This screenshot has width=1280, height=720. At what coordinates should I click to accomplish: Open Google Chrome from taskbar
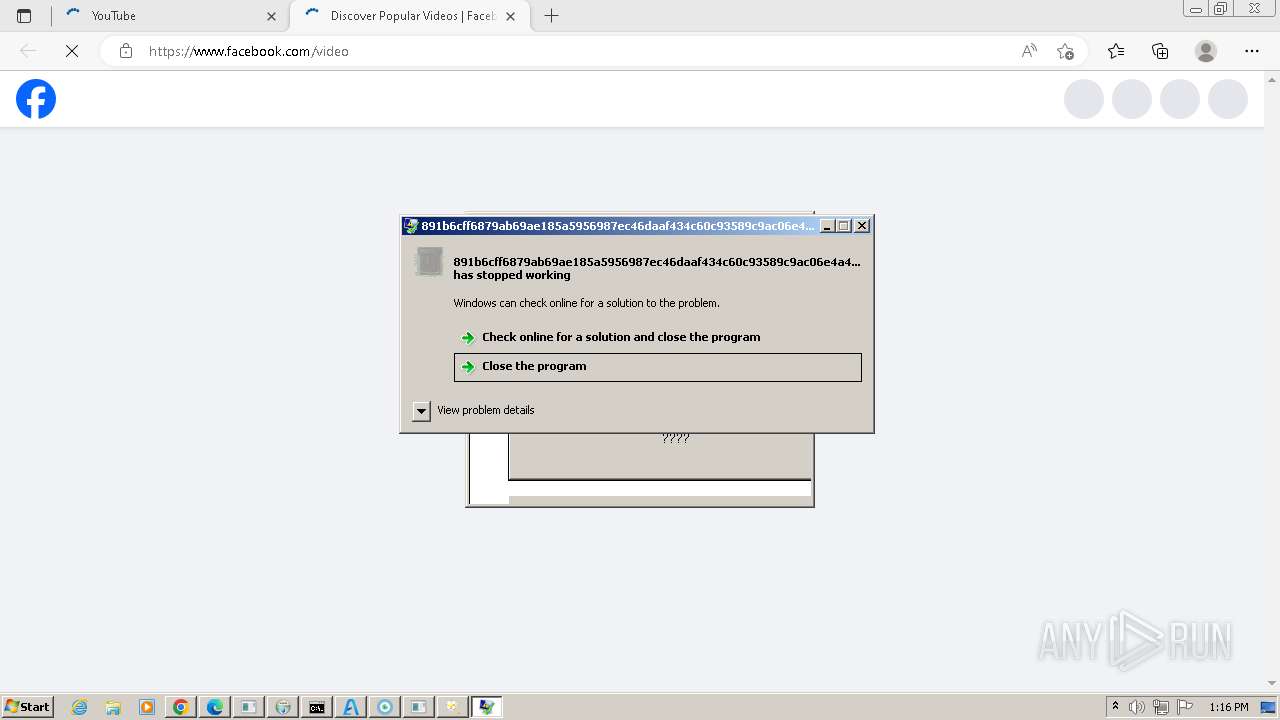point(181,707)
